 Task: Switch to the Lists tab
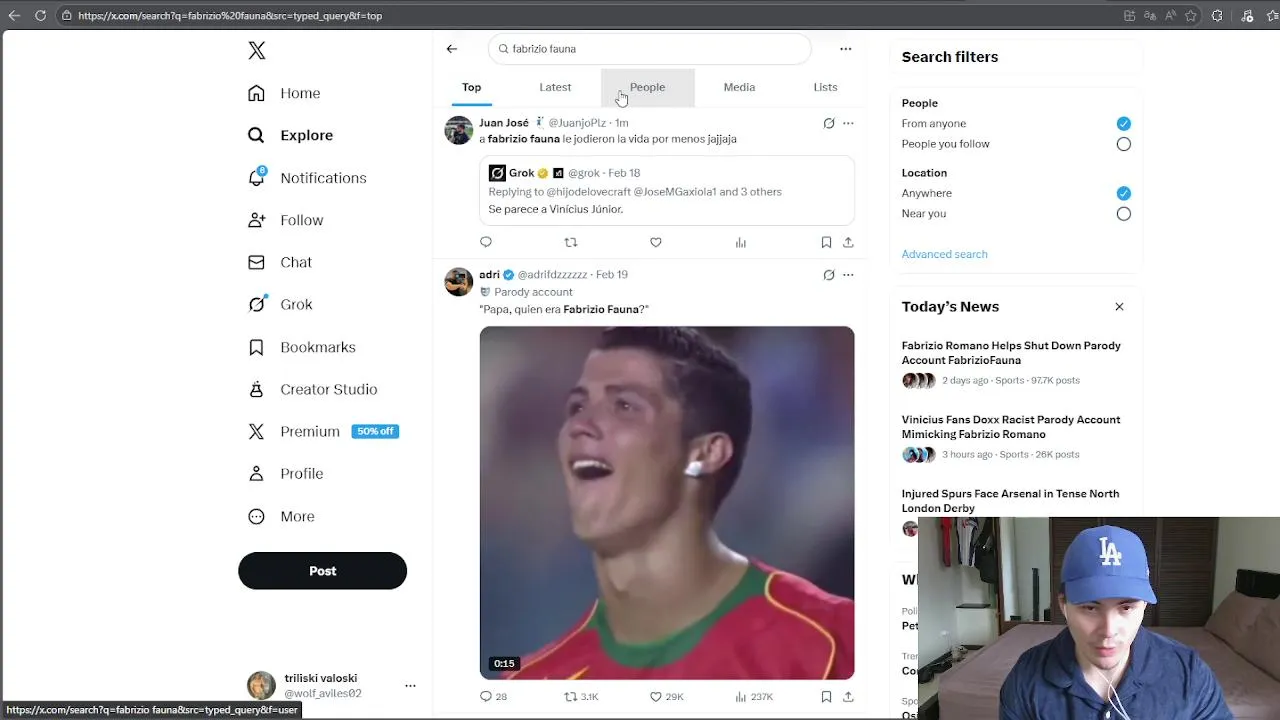point(825,87)
